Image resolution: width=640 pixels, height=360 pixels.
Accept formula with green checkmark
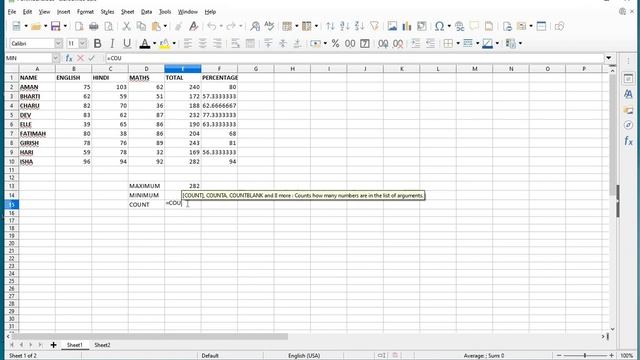coord(91,58)
